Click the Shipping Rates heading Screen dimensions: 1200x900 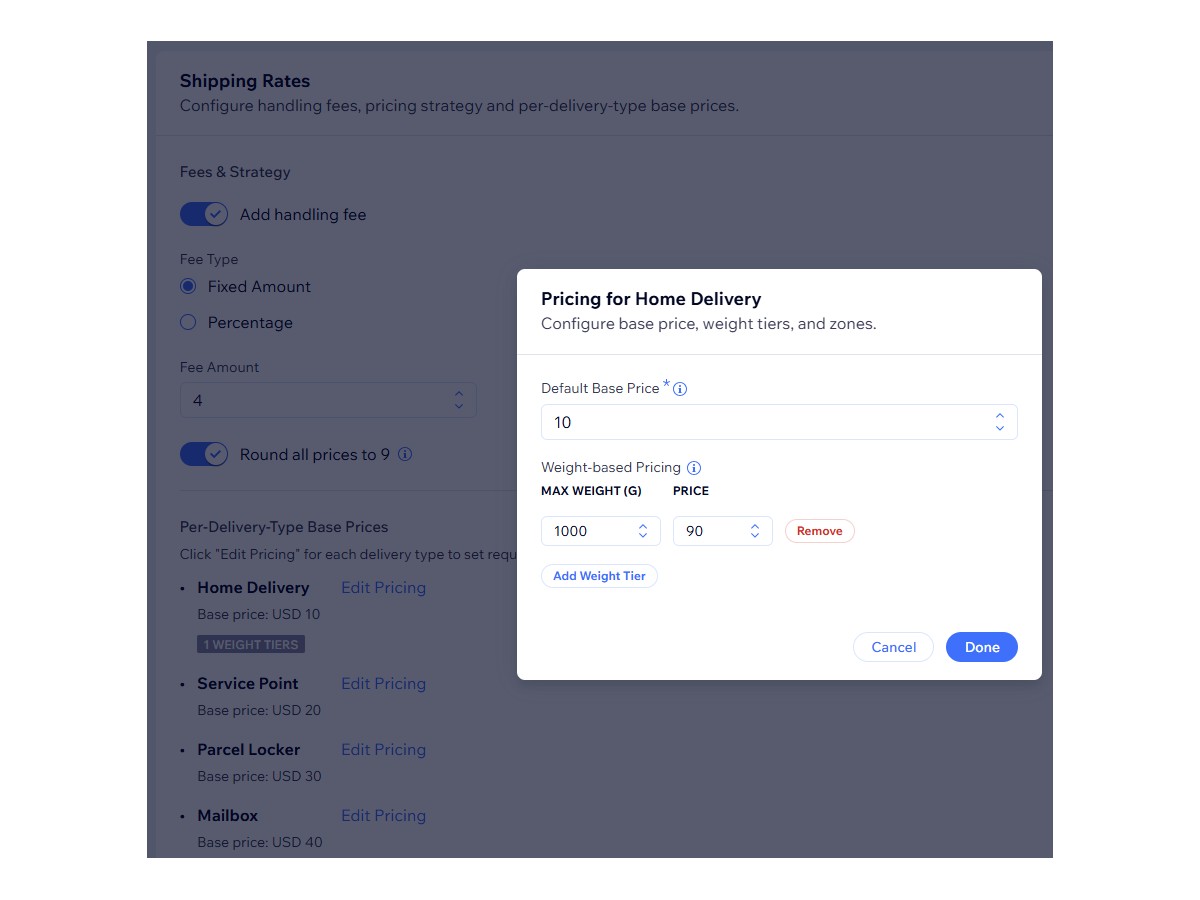click(x=245, y=81)
